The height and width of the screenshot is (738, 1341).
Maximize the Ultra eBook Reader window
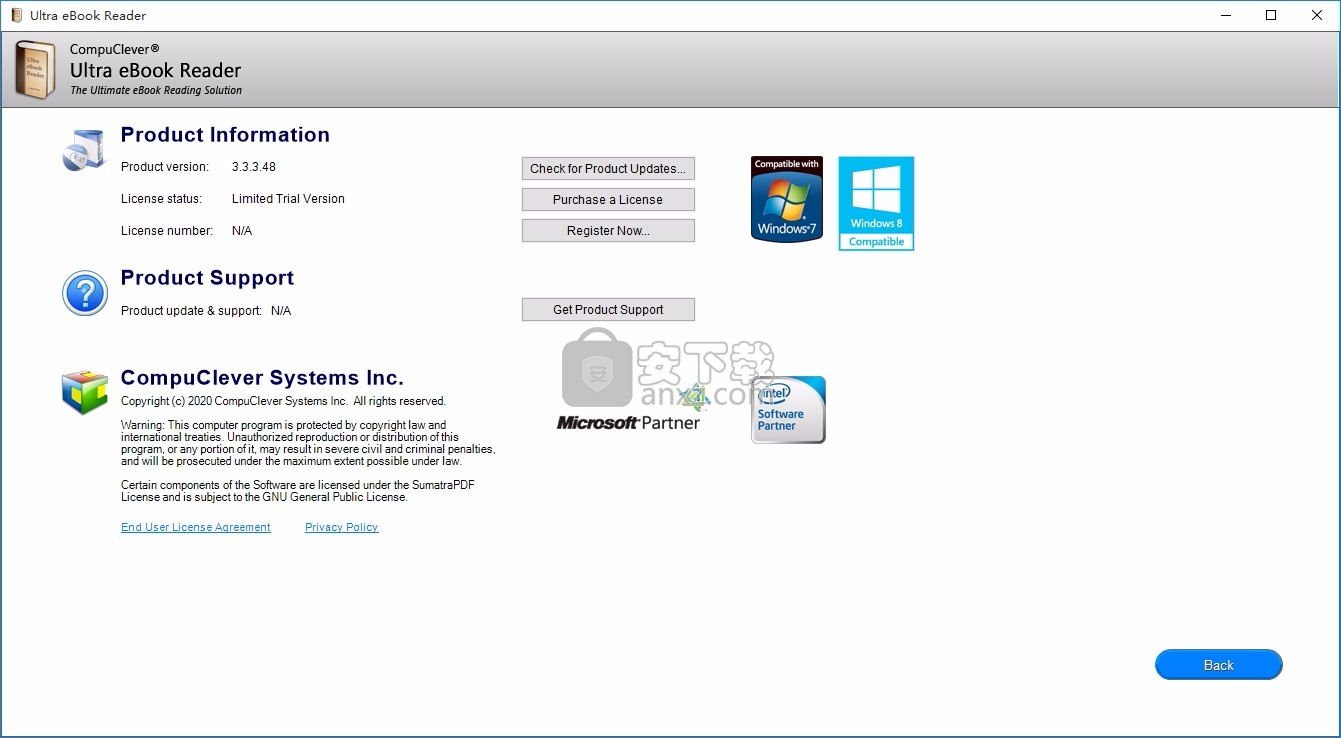tap(1271, 15)
